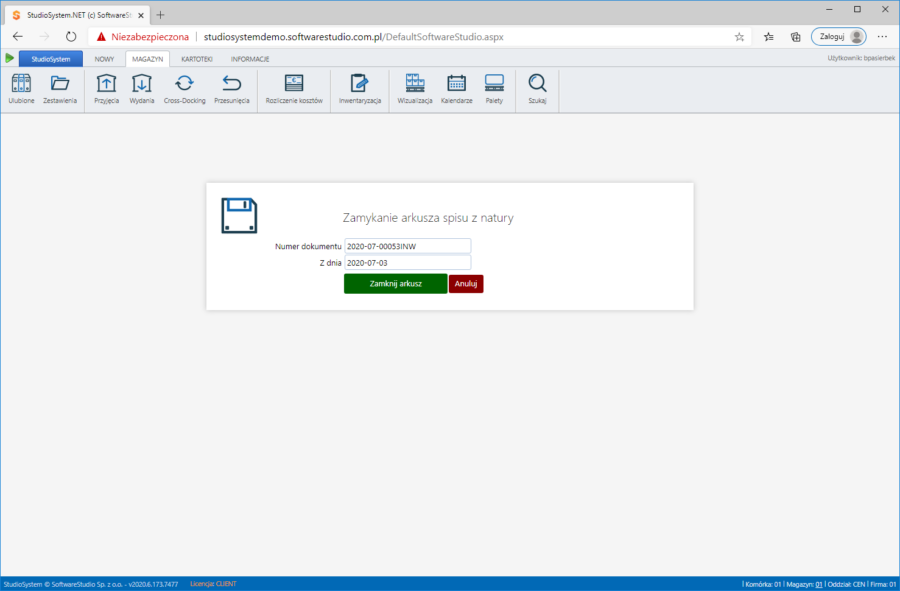Image resolution: width=900 pixels, height=591 pixels.
Task: Open Przyjęcia warehouse receipts
Action: pos(106,89)
